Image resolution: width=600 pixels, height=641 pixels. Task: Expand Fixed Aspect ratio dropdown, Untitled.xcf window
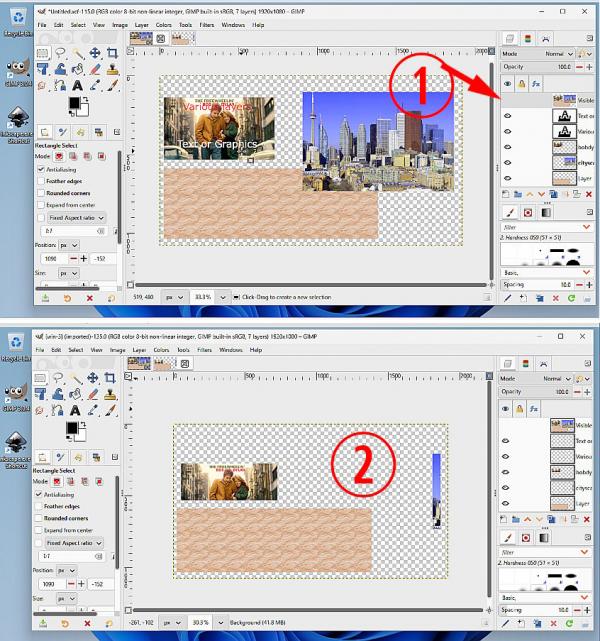77,217
